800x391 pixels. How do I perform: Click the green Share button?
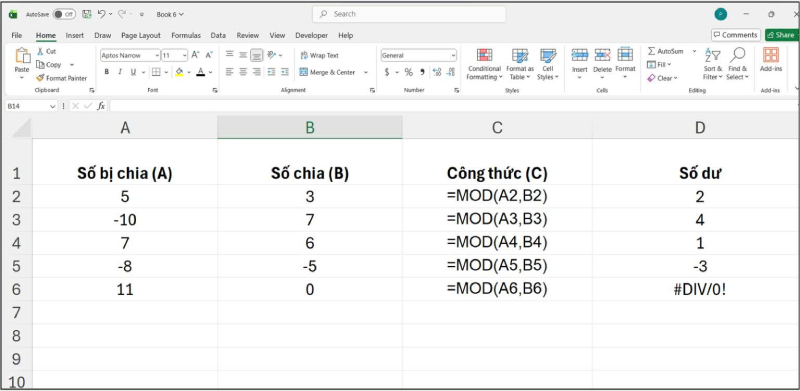pyautogui.click(x=782, y=35)
